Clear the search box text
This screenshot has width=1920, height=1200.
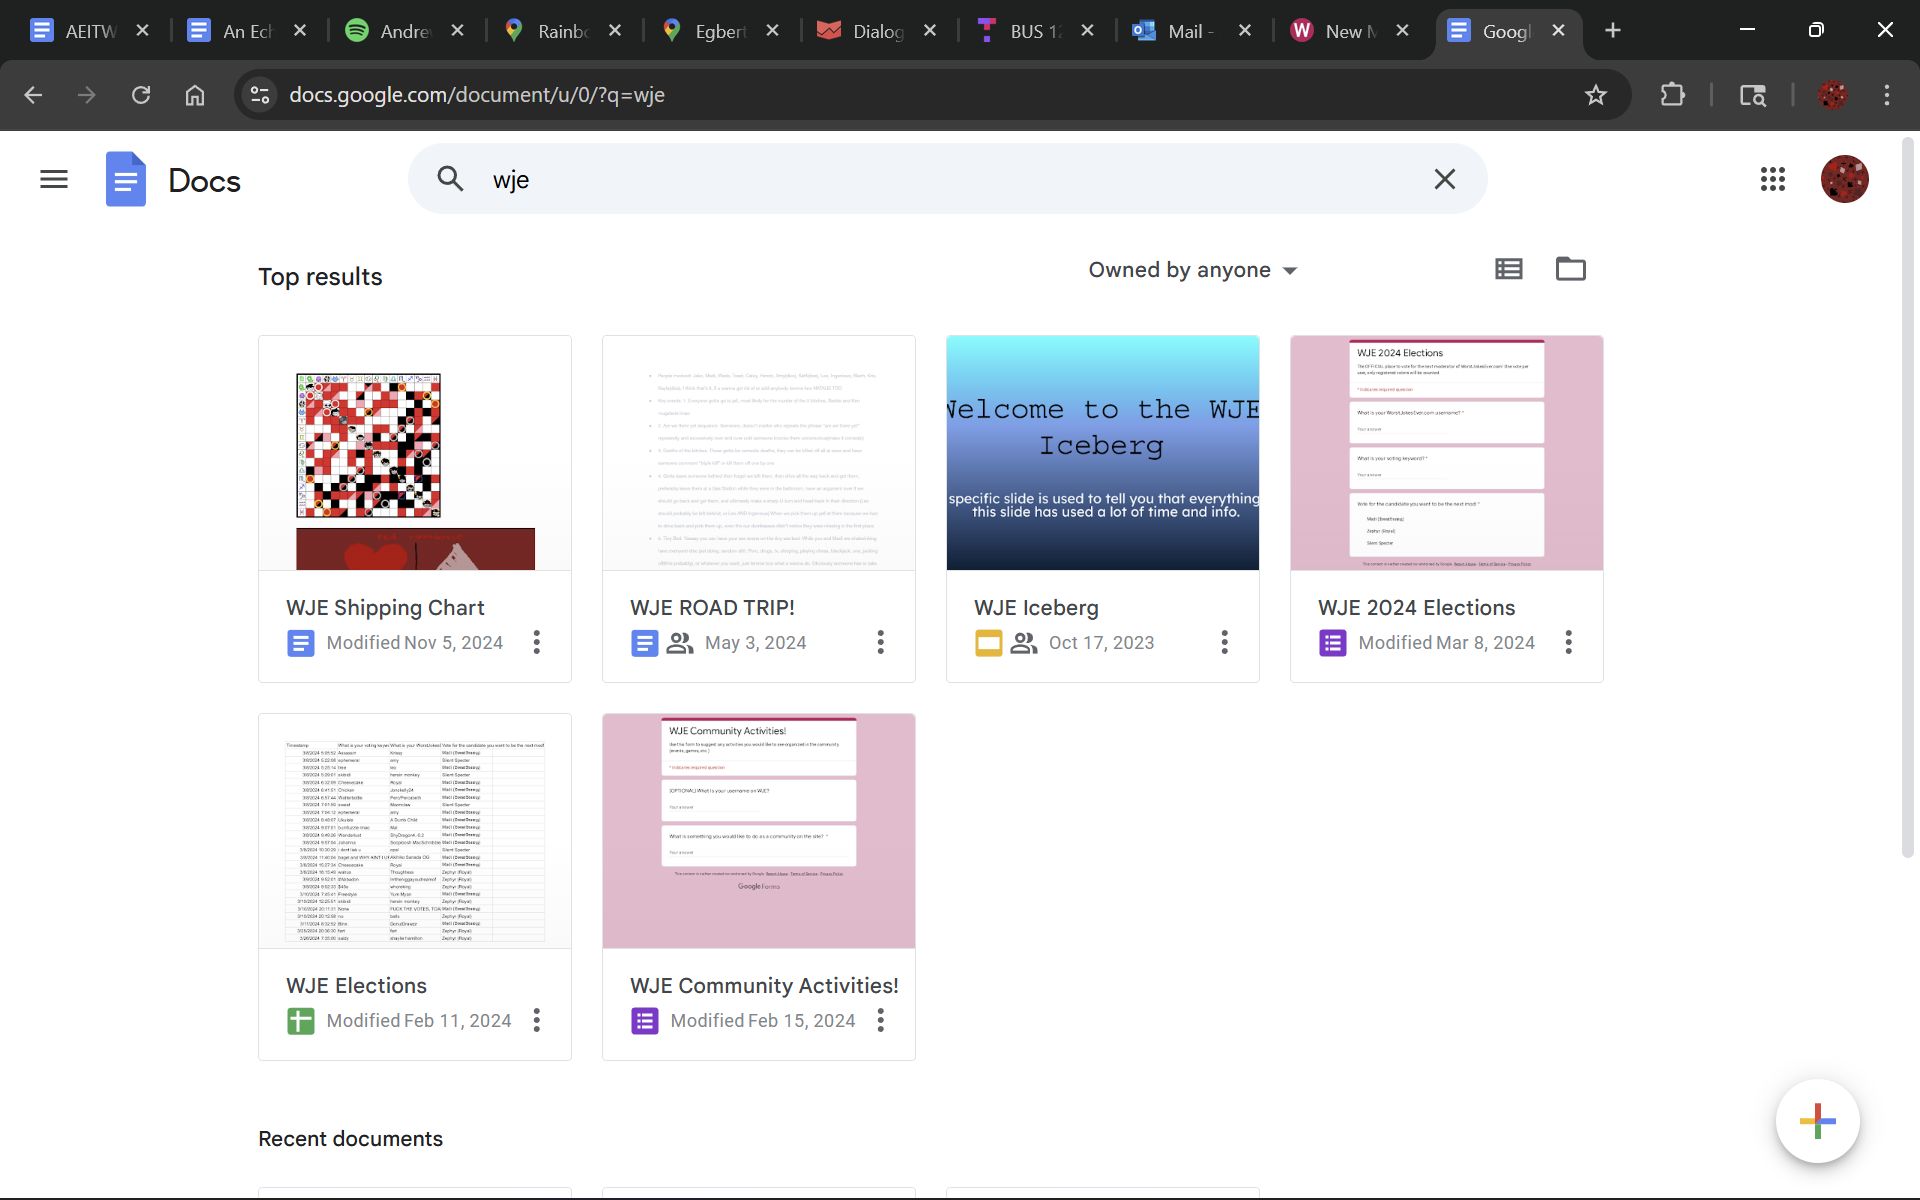pyautogui.click(x=1444, y=179)
